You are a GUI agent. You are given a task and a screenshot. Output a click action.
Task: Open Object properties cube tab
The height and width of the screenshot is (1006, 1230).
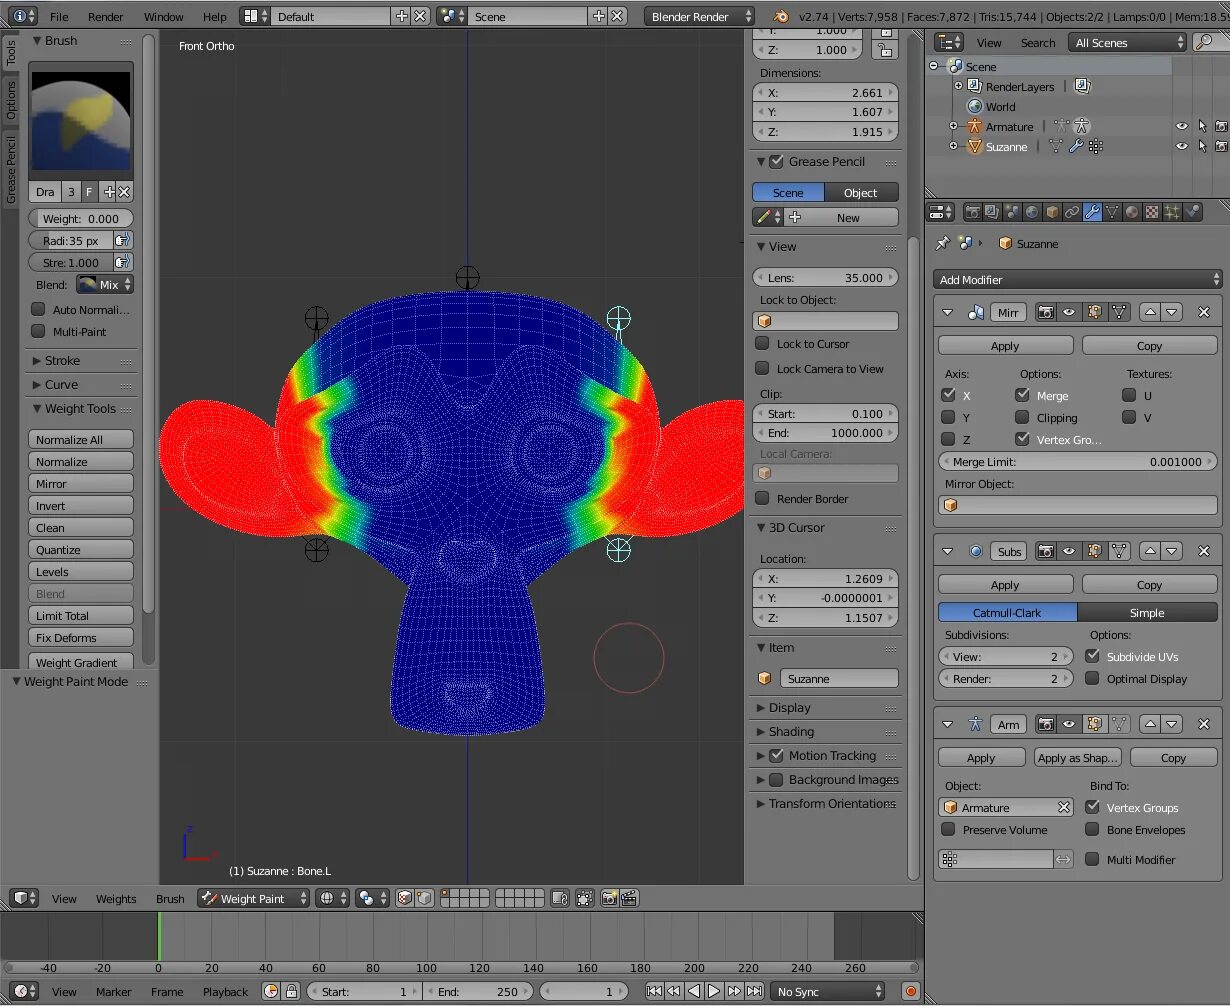point(1052,212)
